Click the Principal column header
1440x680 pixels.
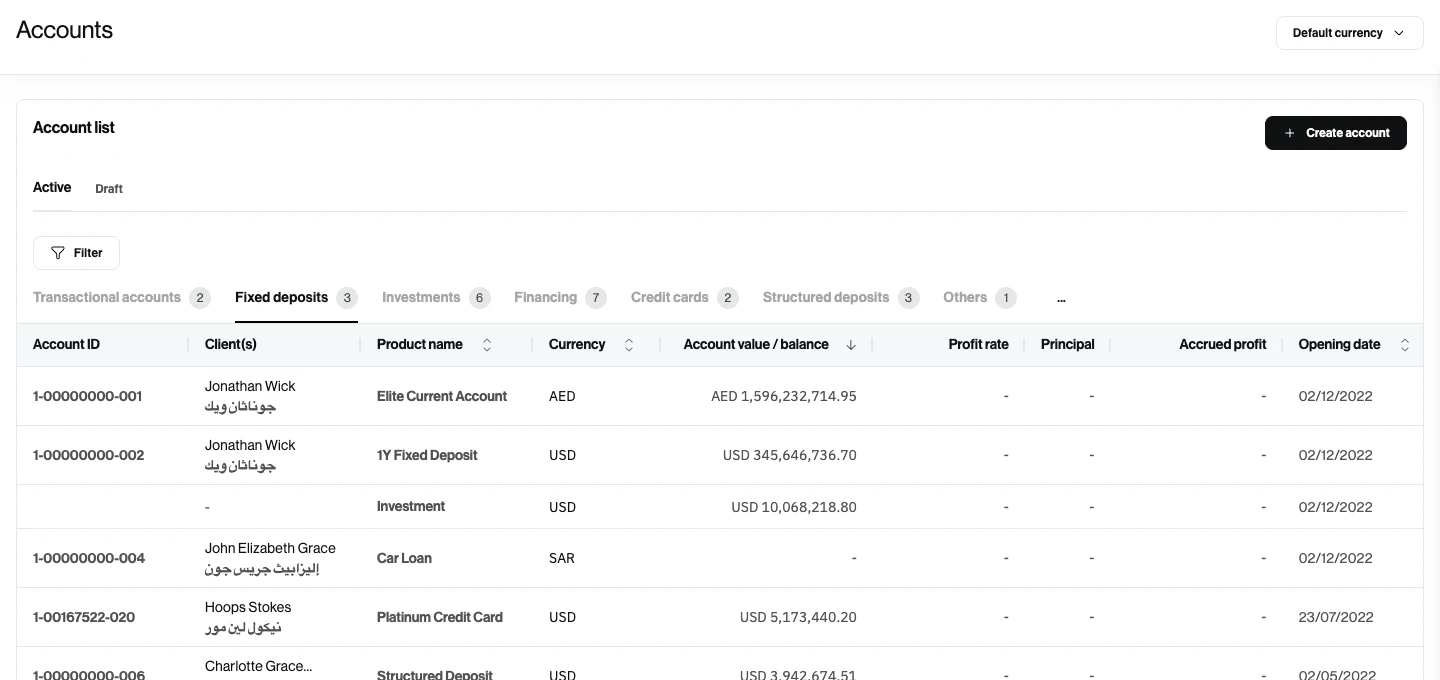(1067, 344)
